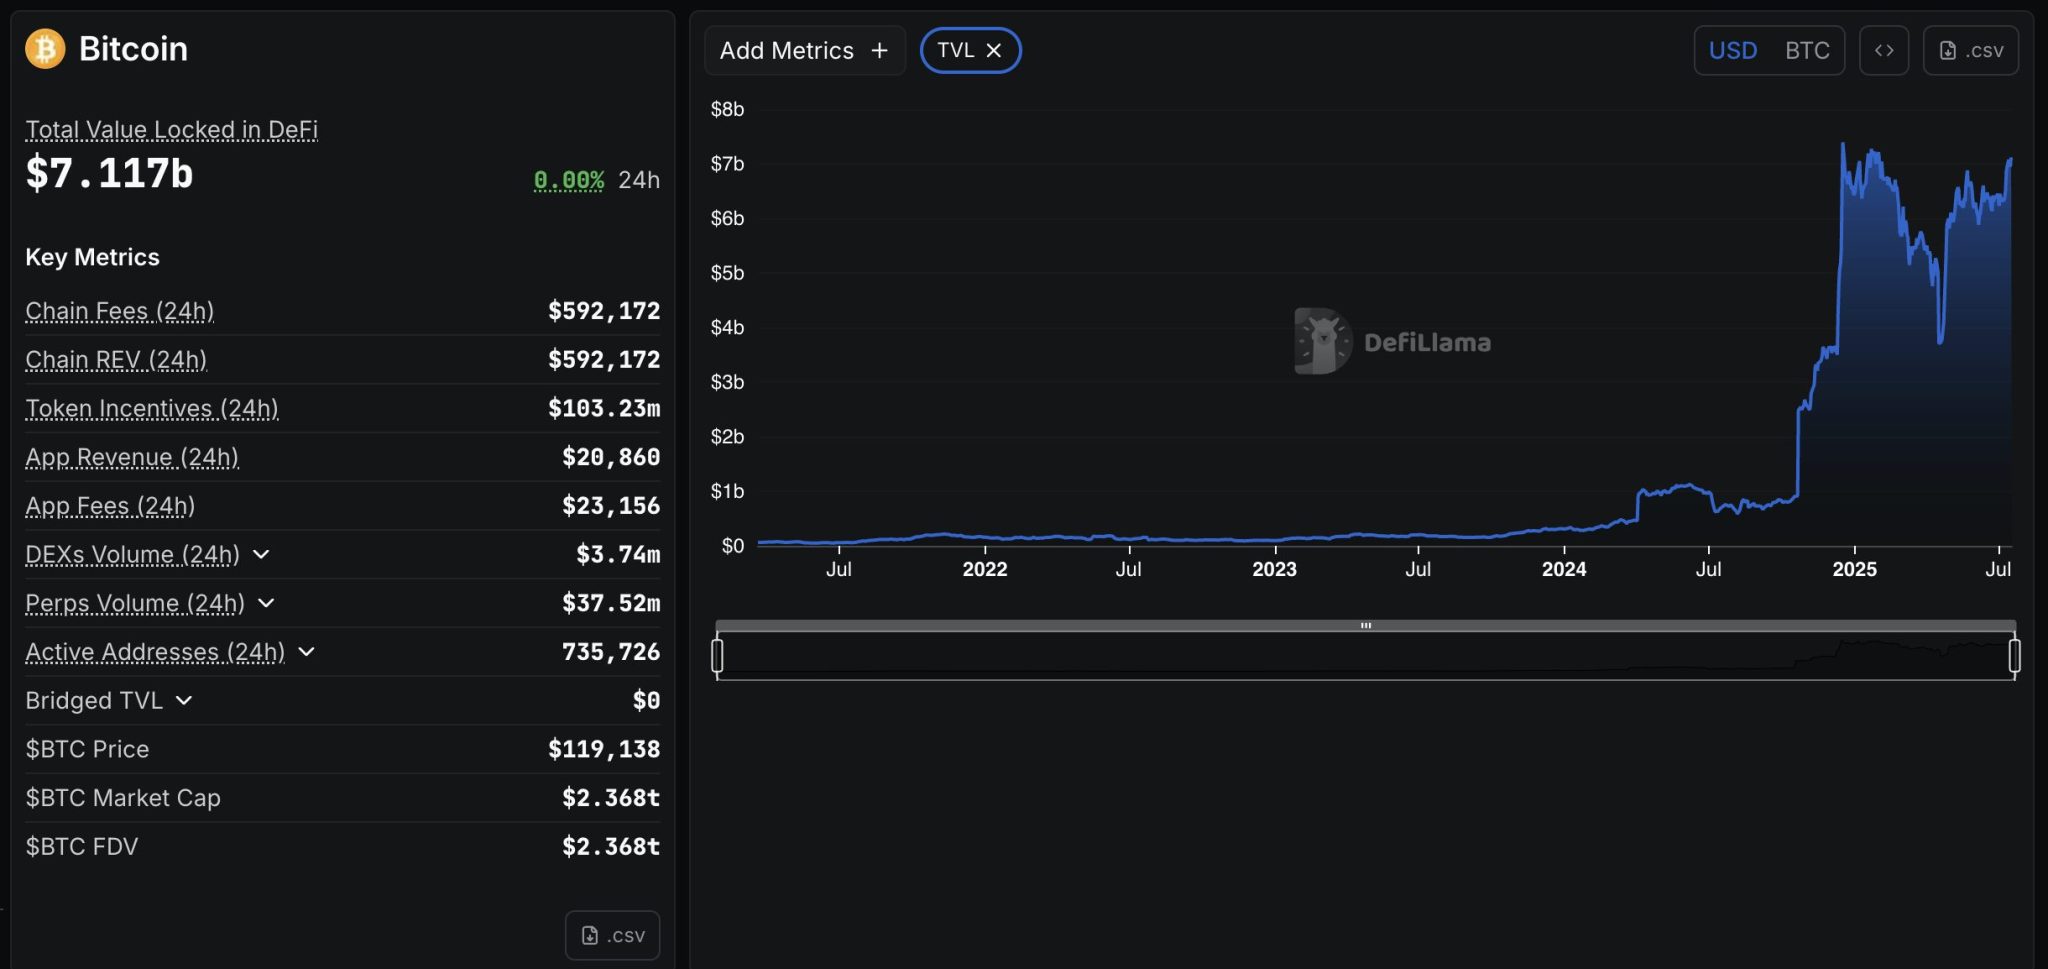Viewport: 2048px width, 969px height.
Task: Export key metrics using the bottom .csv icon
Action: 612,934
